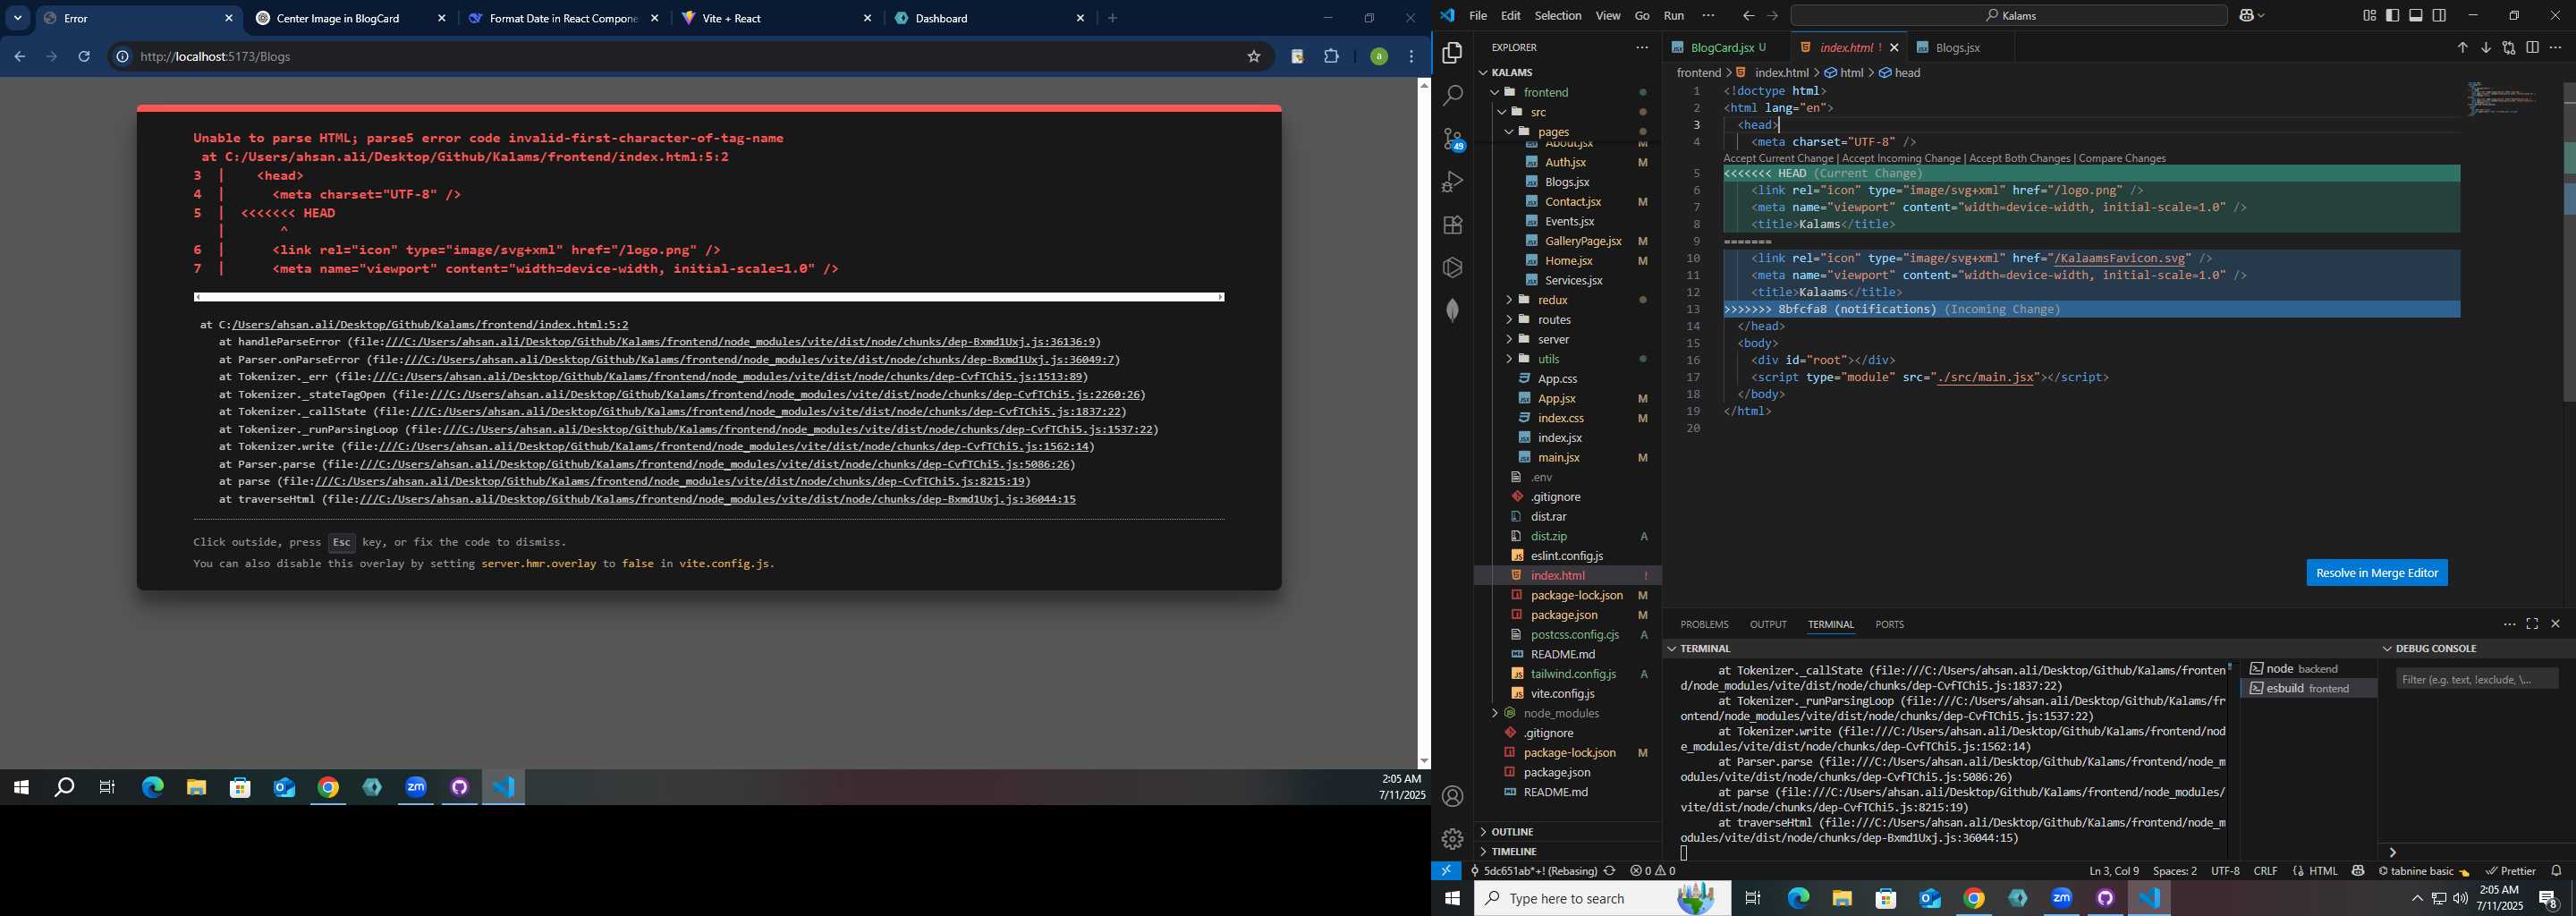Click Customize Layout icon in VS Code title bar
The width and height of the screenshot is (2576, 916).
tap(2369, 15)
